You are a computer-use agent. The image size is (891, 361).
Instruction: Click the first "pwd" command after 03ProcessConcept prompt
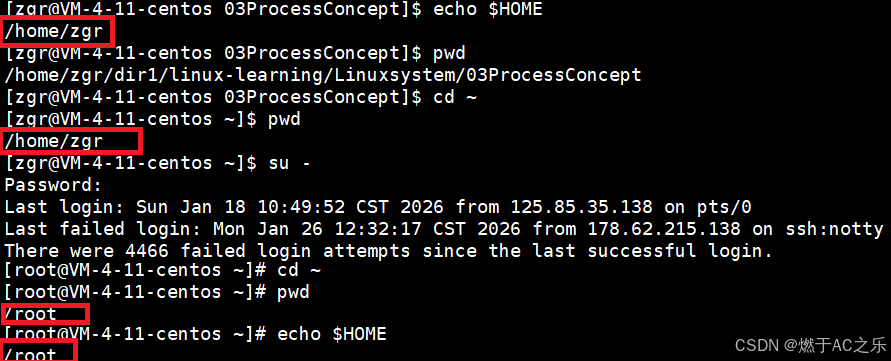click(449, 54)
